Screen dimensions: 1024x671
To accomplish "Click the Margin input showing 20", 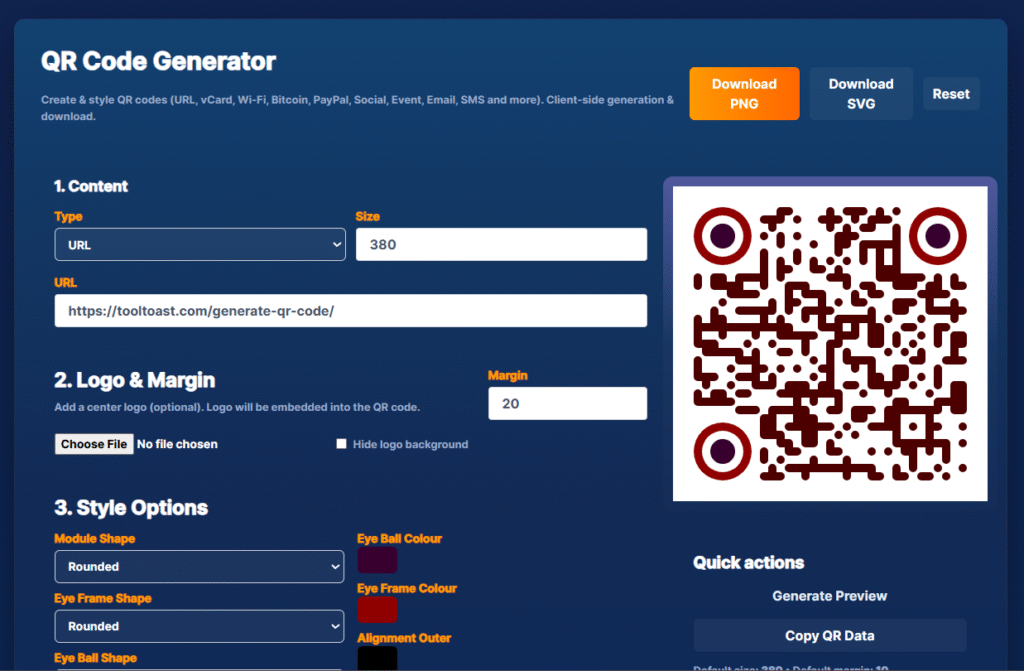I will pyautogui.click(x=566, y=403).
